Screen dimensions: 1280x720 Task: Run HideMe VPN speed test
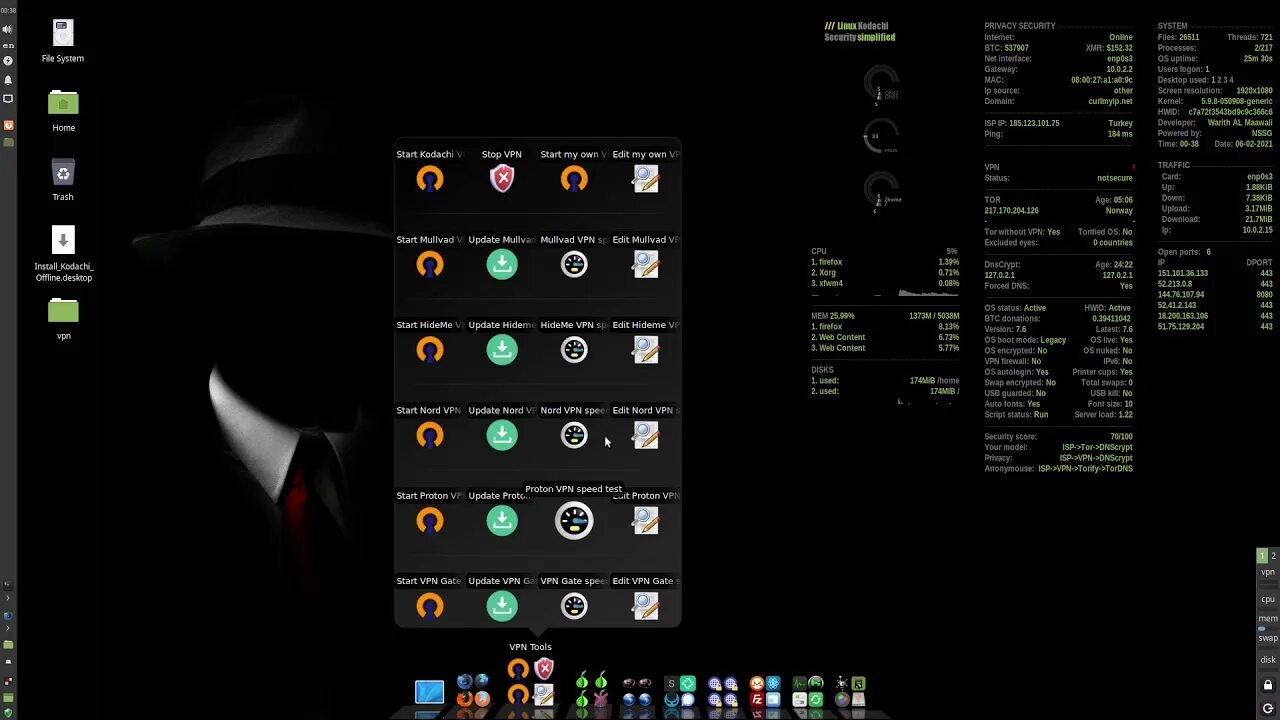[574, 350]
